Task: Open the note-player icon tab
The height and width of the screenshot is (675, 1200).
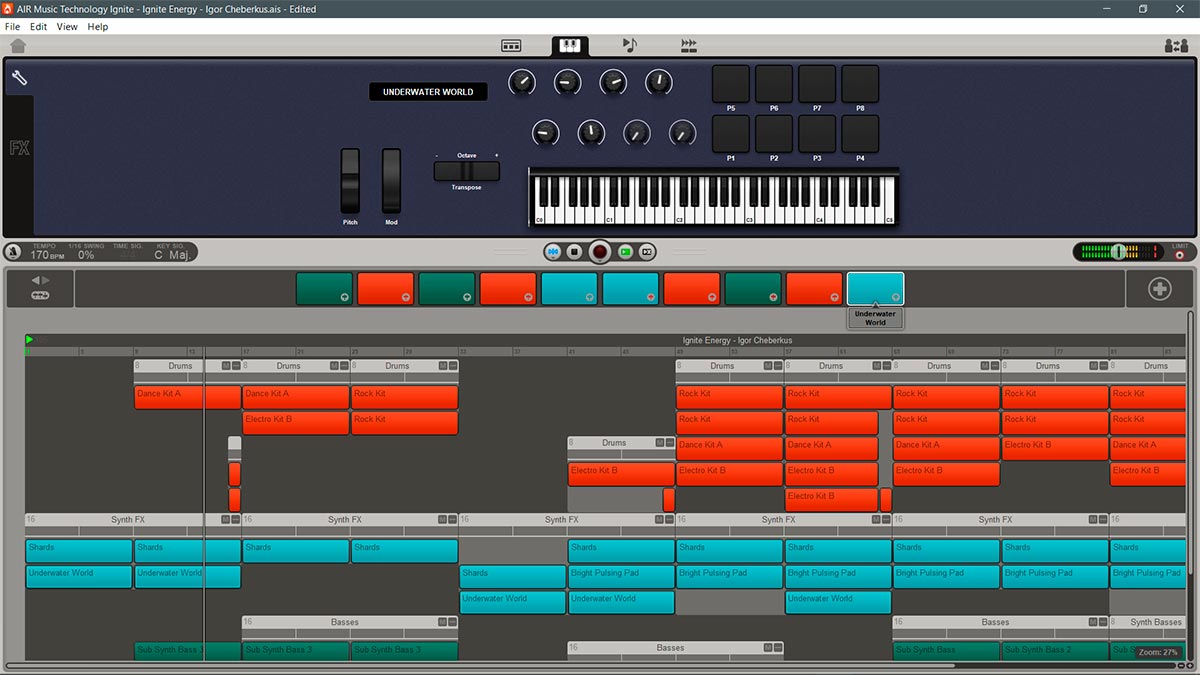Action: pyautogui.click(x=629, y=45)
